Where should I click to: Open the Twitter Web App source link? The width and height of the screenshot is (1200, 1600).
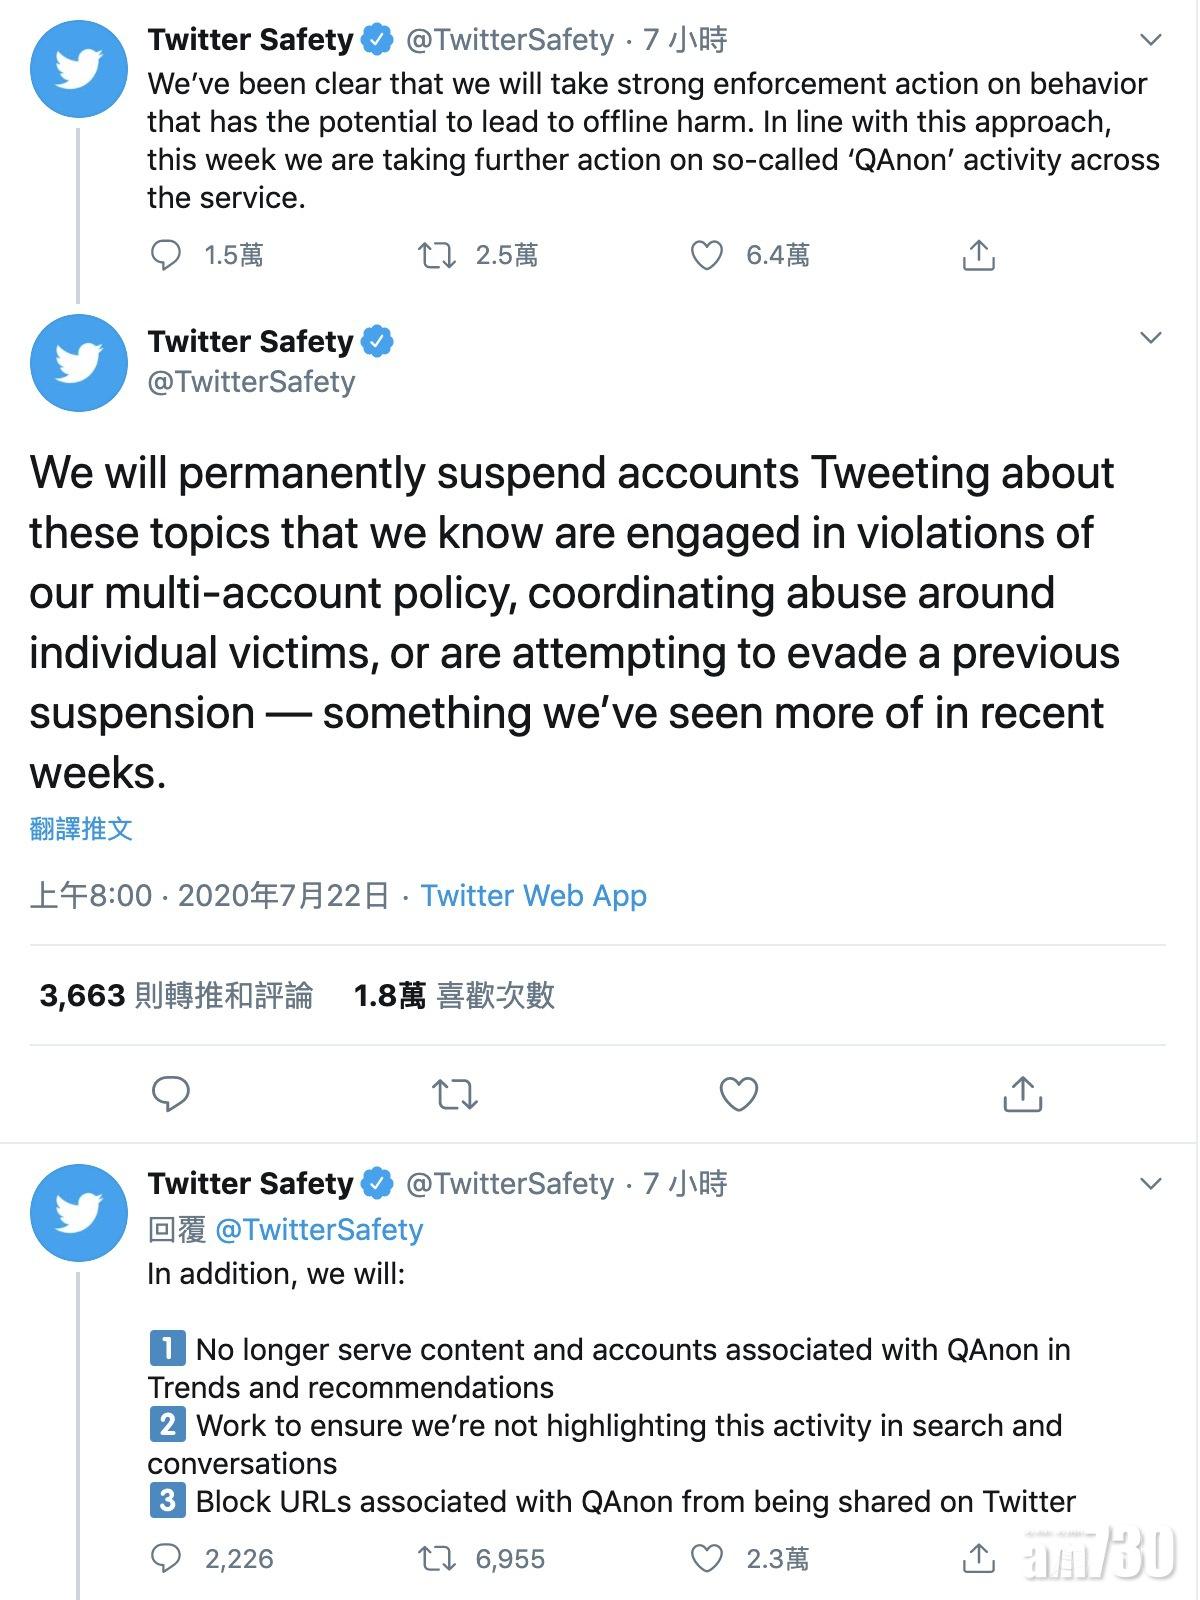(x=533, y=895)
